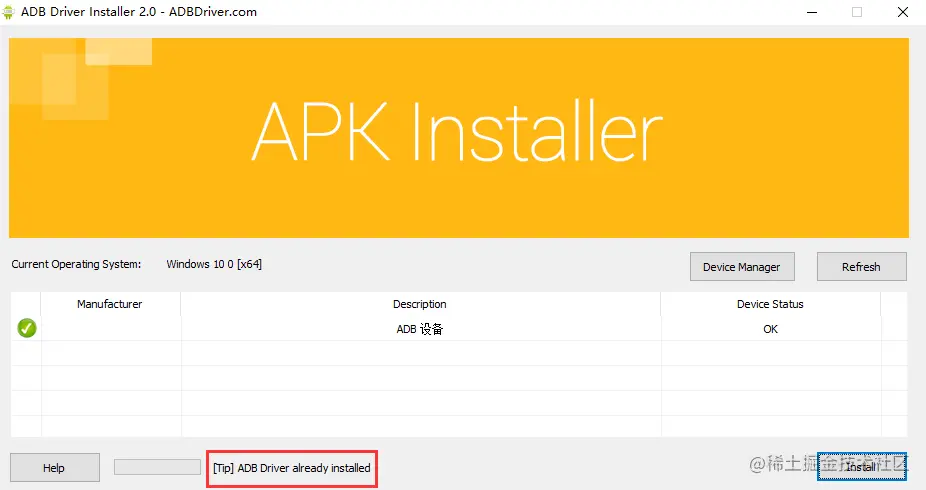
Task: Refresh the device list
Action: coord(861,267)
